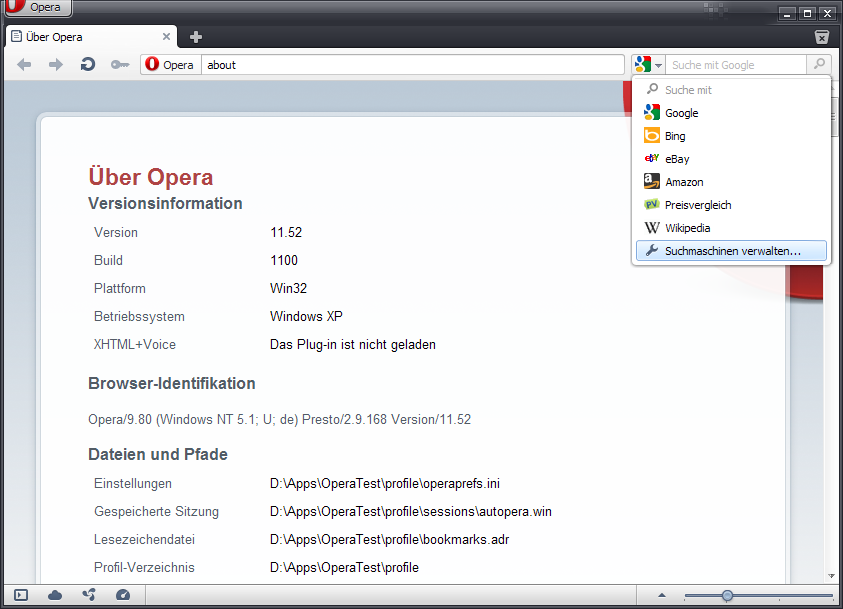Viewport: 843px width, 609px height.
Task: Click the Einstellungen label
Action: tap(133, 483)
